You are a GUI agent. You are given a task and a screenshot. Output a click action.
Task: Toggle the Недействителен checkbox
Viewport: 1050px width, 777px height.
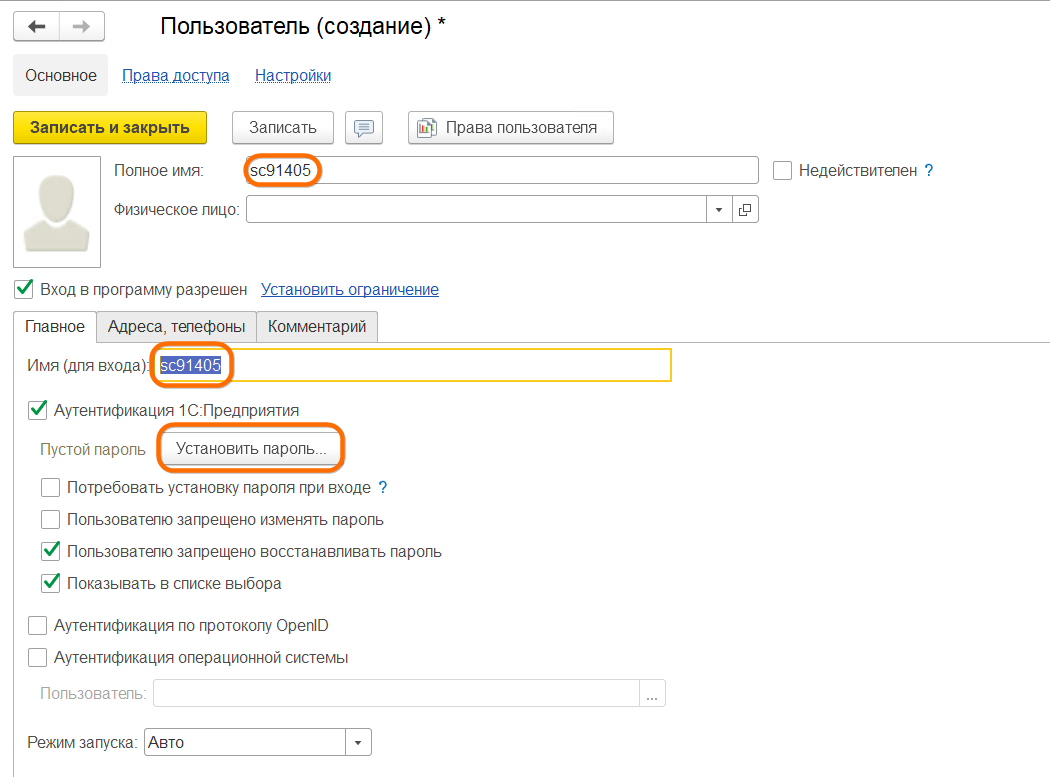(x=783, y=171)
